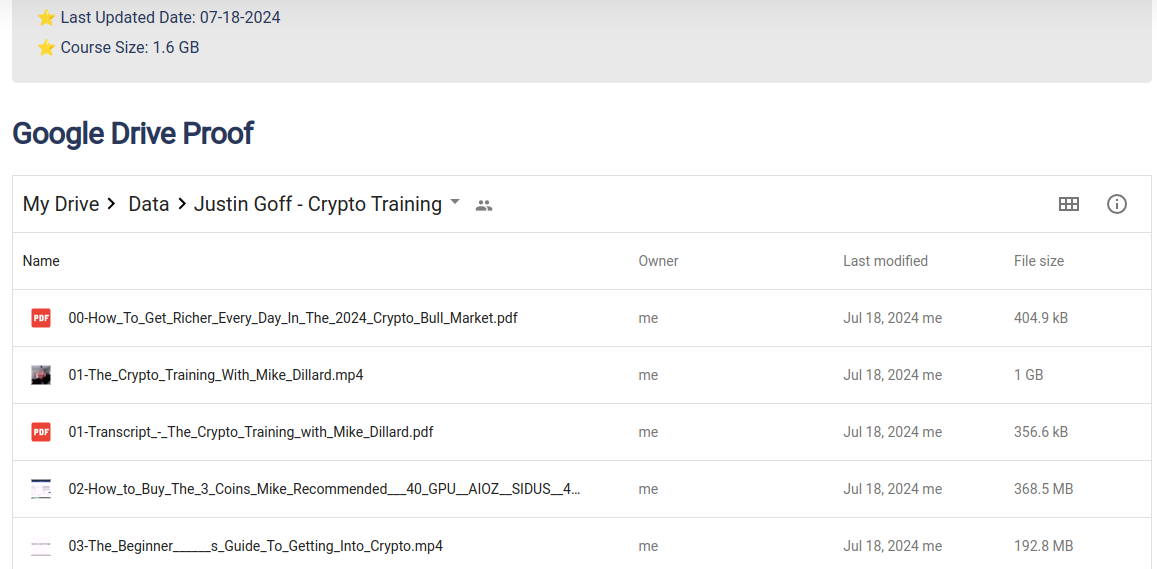1157x569 pixels.
Task: Click the 404.9 kB file size cell
Action: pyautogui.click(x=1041, y=318)
